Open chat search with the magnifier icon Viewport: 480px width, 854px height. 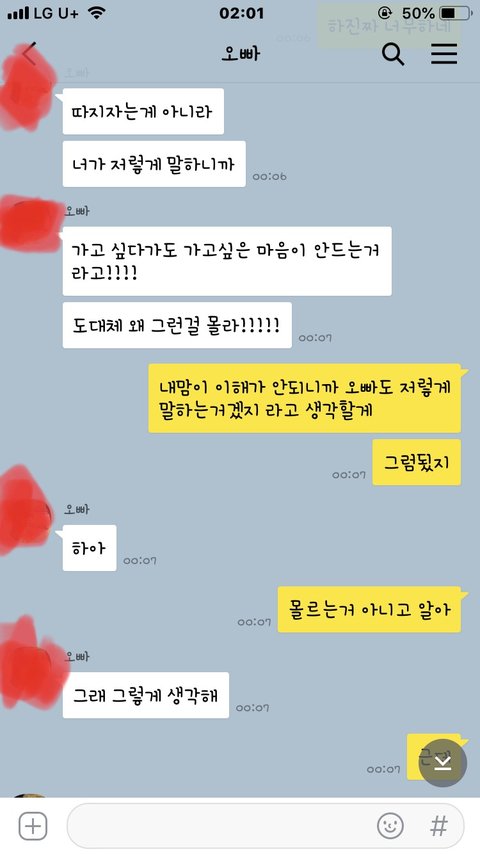[x=392, y=54]
